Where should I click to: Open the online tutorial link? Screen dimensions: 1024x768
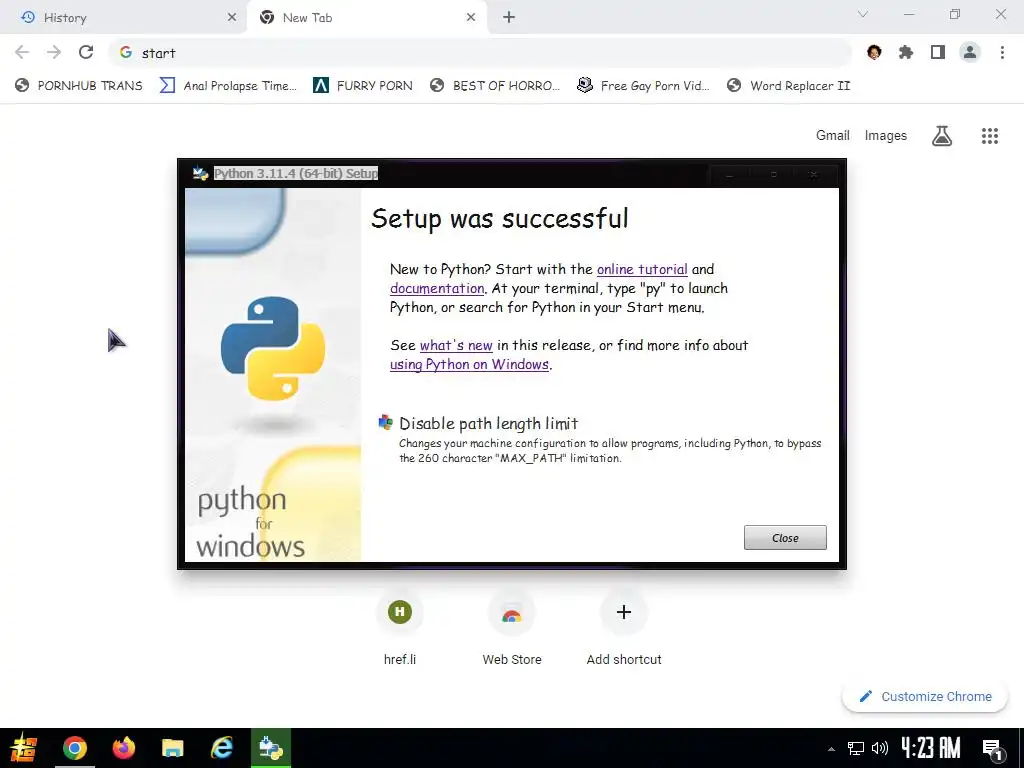[x=642, y=269]
